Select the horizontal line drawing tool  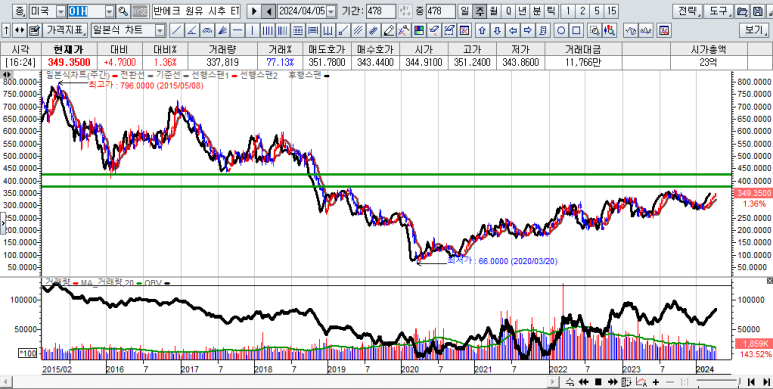(x=237, y=31)
